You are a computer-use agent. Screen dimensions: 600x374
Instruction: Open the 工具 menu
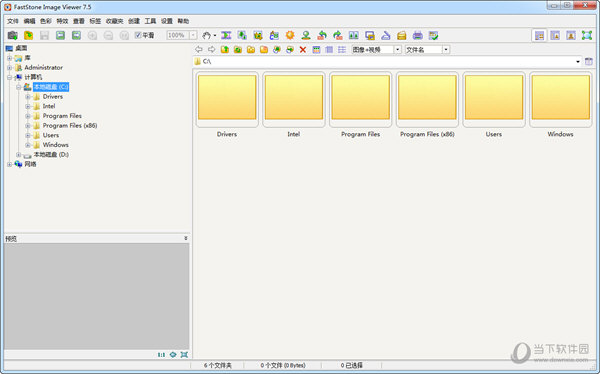click(150, 21)
